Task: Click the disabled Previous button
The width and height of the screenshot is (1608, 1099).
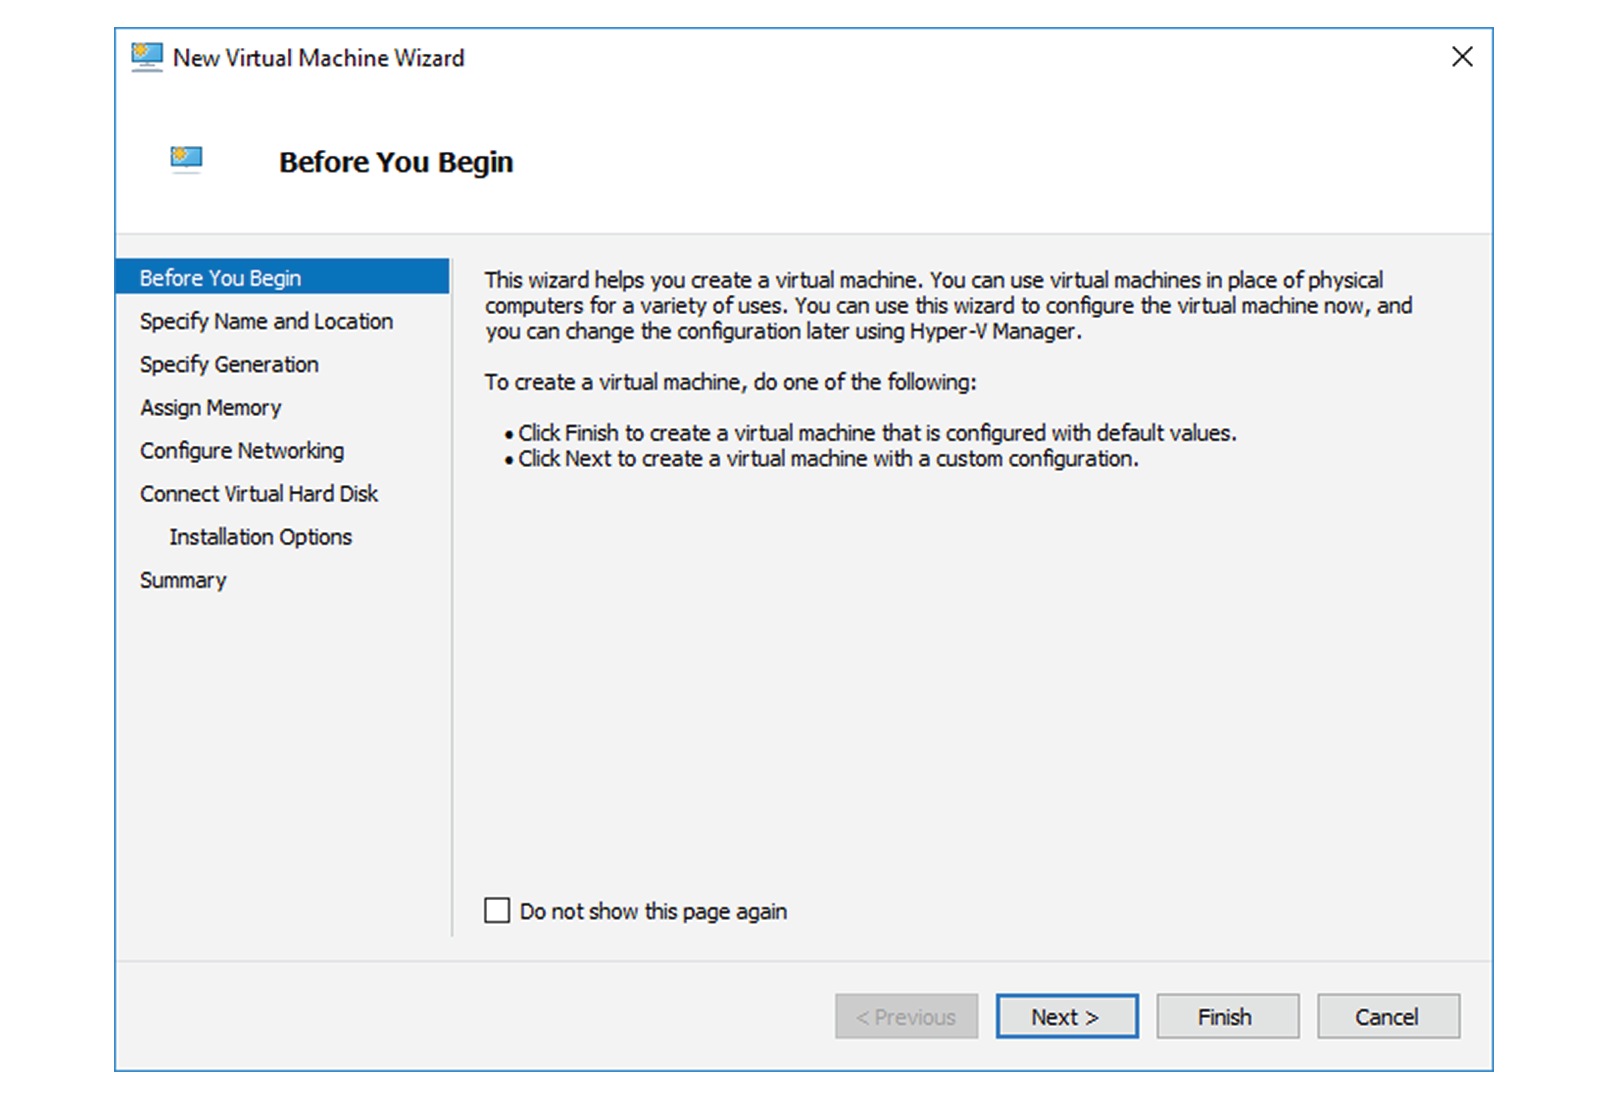Action: click(x=905, y=1016)
